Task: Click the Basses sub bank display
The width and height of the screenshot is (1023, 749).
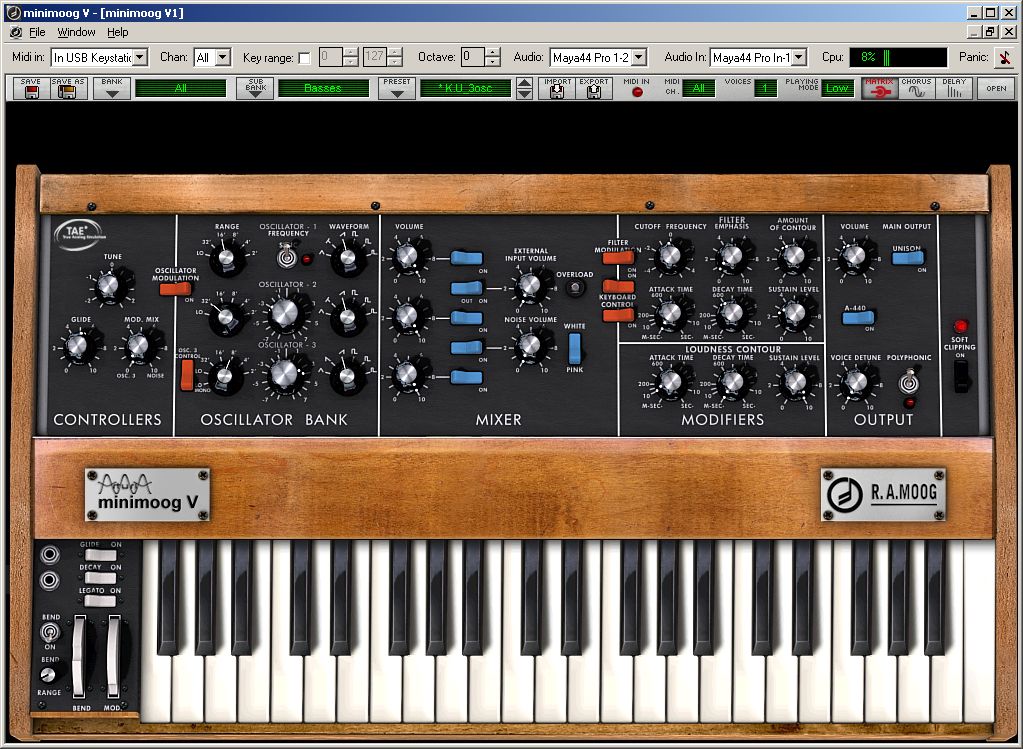Action: click(x=323, y=88)
